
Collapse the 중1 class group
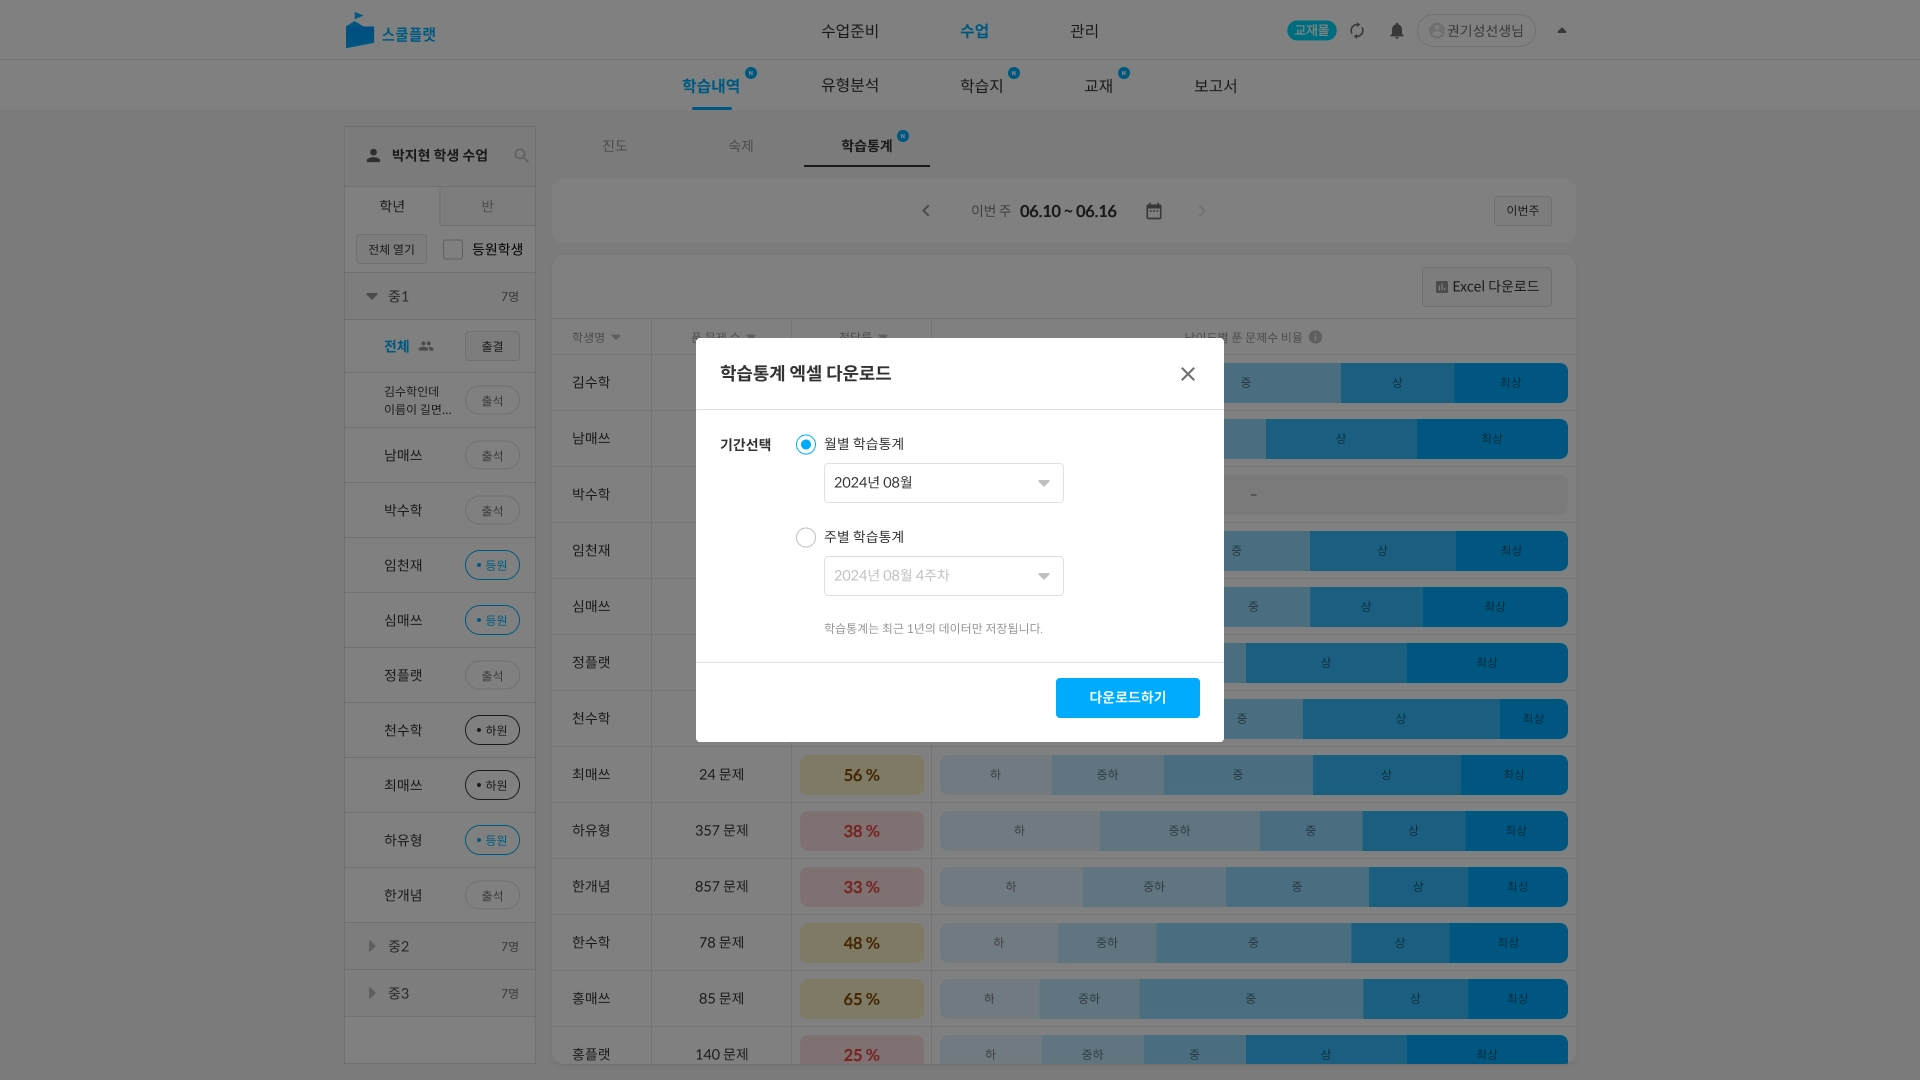point(372,296)
